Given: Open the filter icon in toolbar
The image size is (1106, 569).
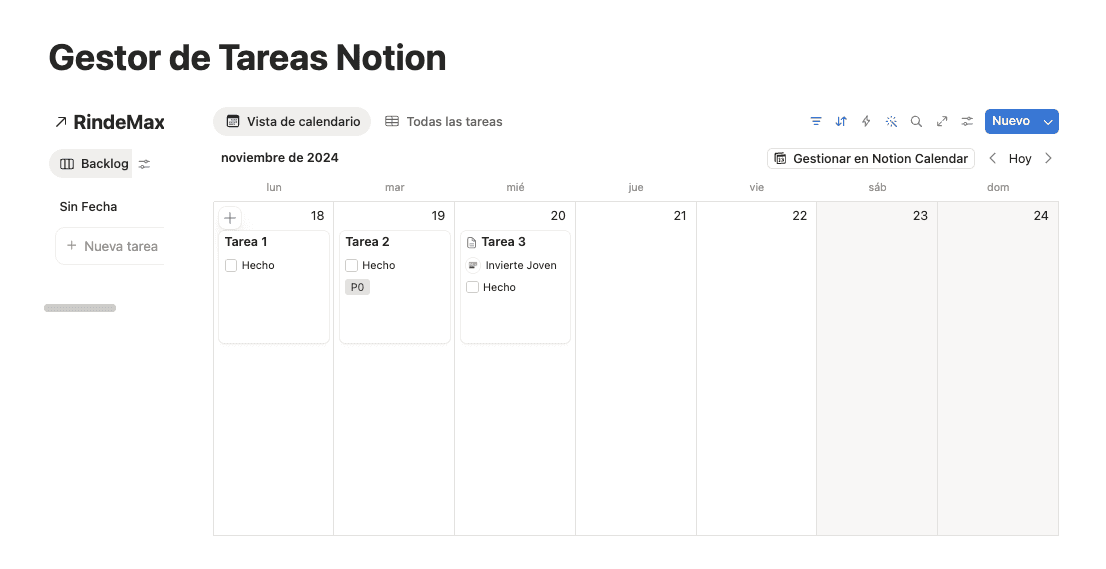Looking at the screenshot, I should [816, 121].
